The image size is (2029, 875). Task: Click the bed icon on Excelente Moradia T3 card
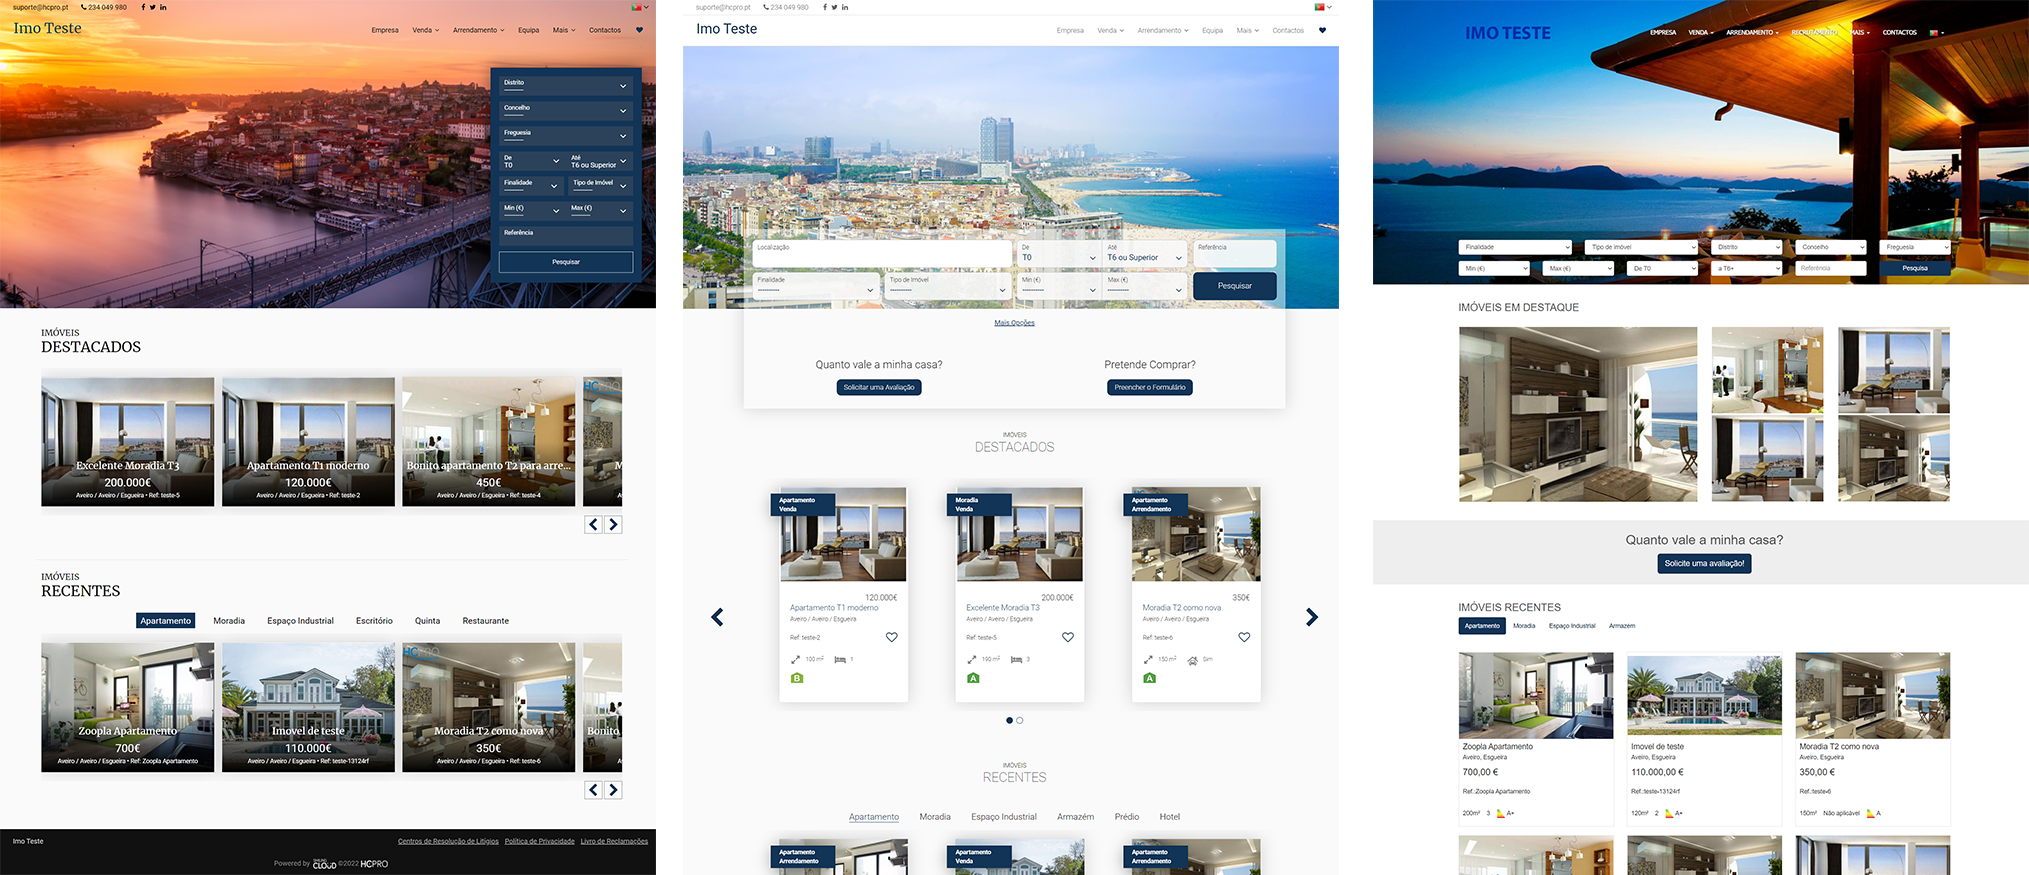1016,660
